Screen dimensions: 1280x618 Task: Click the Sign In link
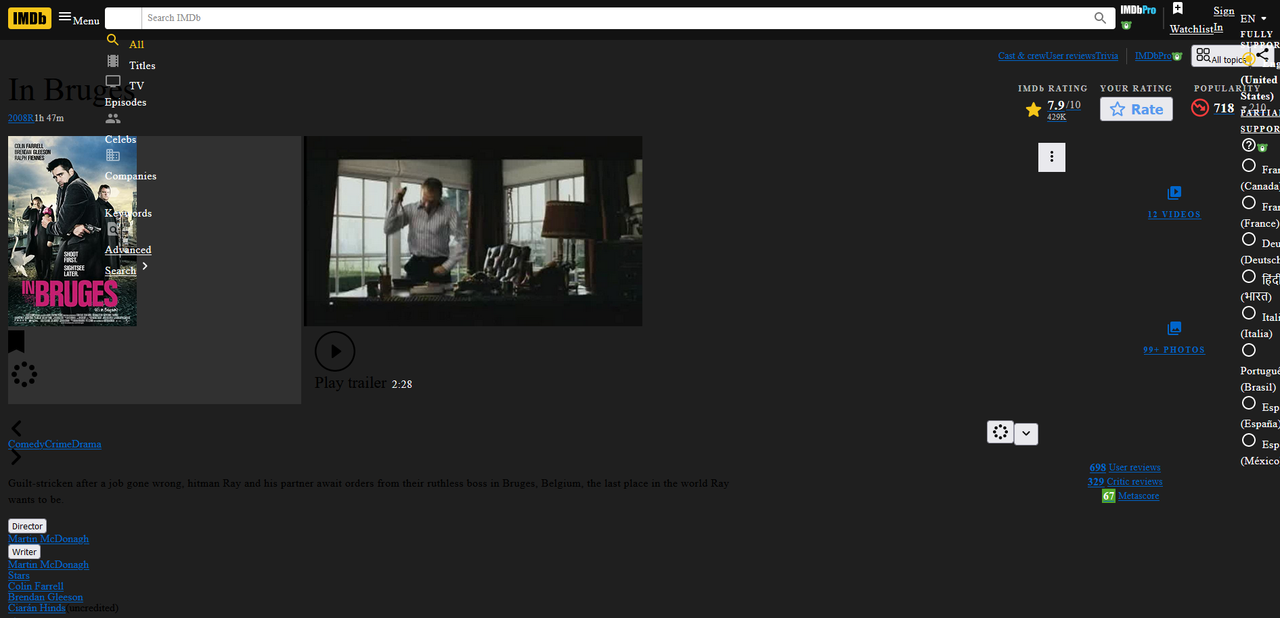(x=1224, y=19)
